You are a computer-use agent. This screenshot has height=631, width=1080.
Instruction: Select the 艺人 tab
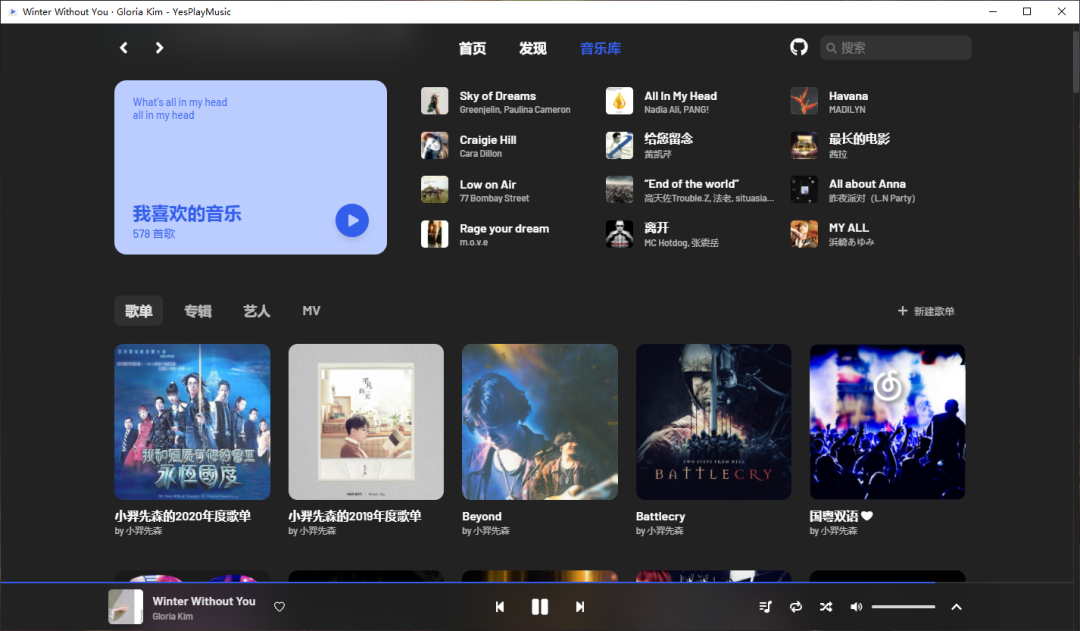coord(256,311)
